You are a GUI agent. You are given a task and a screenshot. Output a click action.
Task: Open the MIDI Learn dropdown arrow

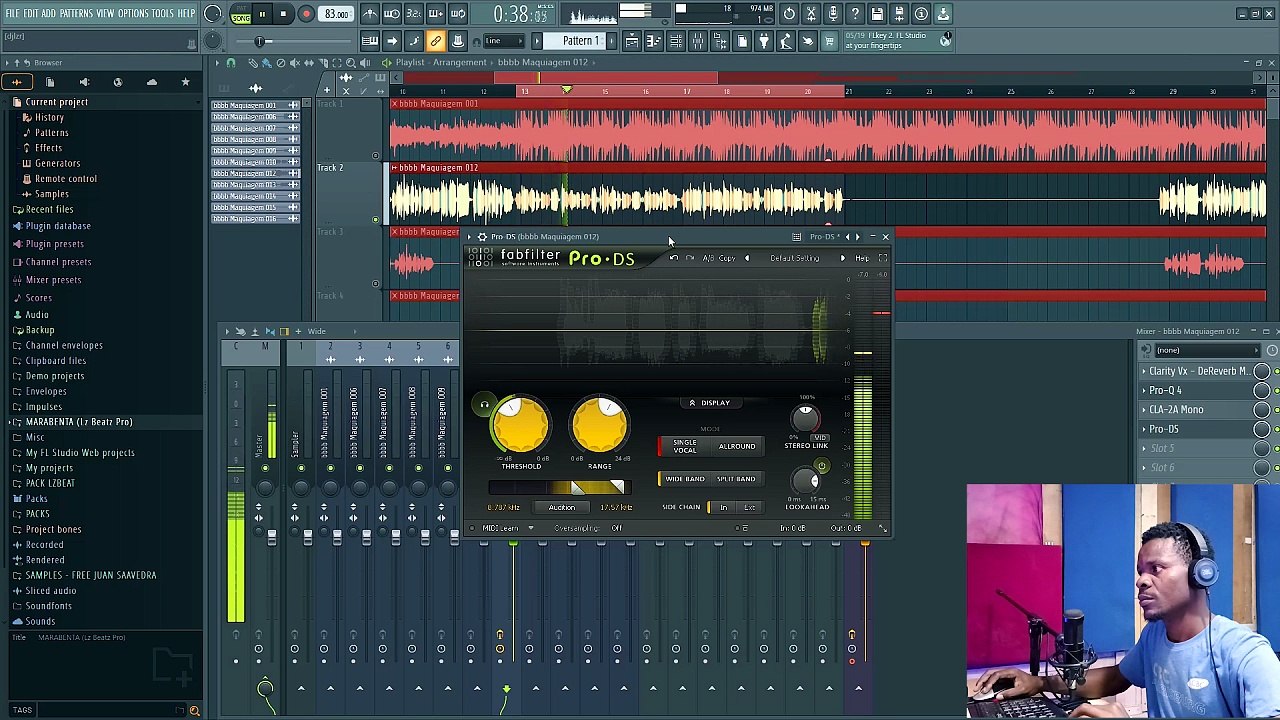[531, 528]
